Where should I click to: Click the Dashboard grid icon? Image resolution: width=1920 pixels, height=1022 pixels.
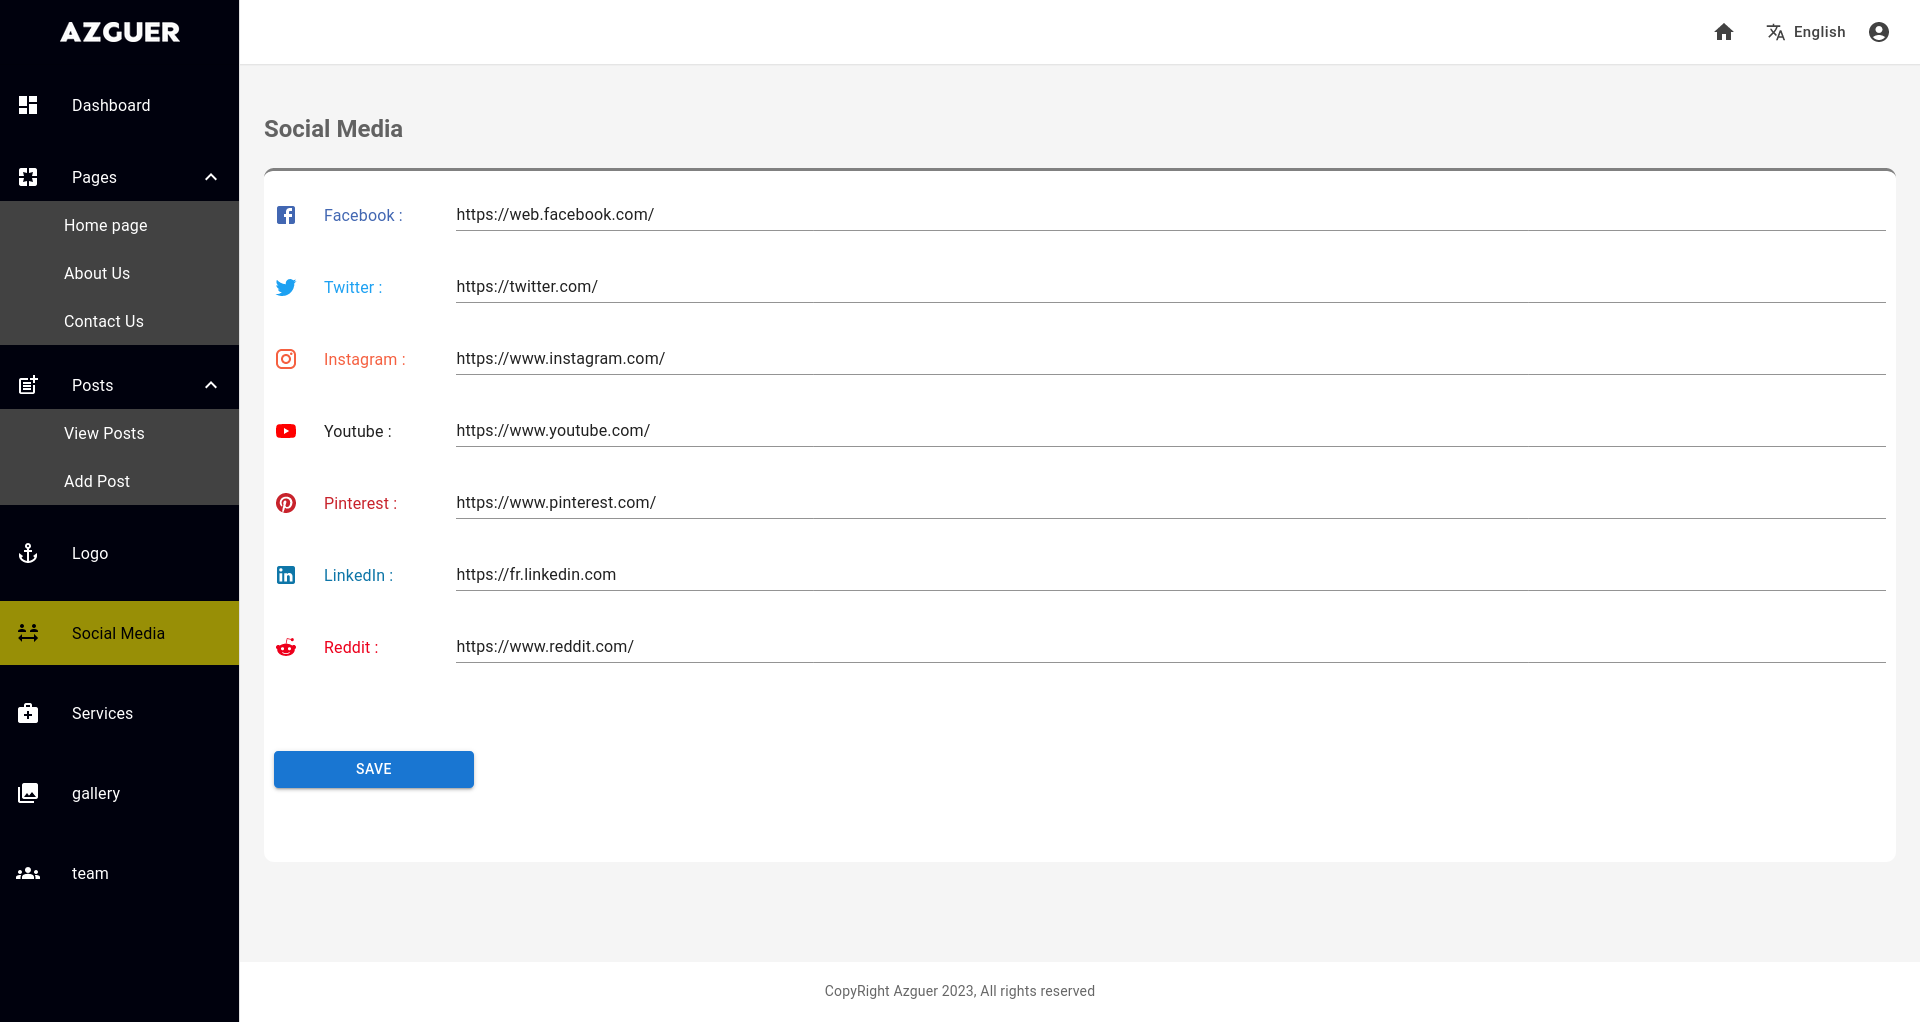point(28,105)
